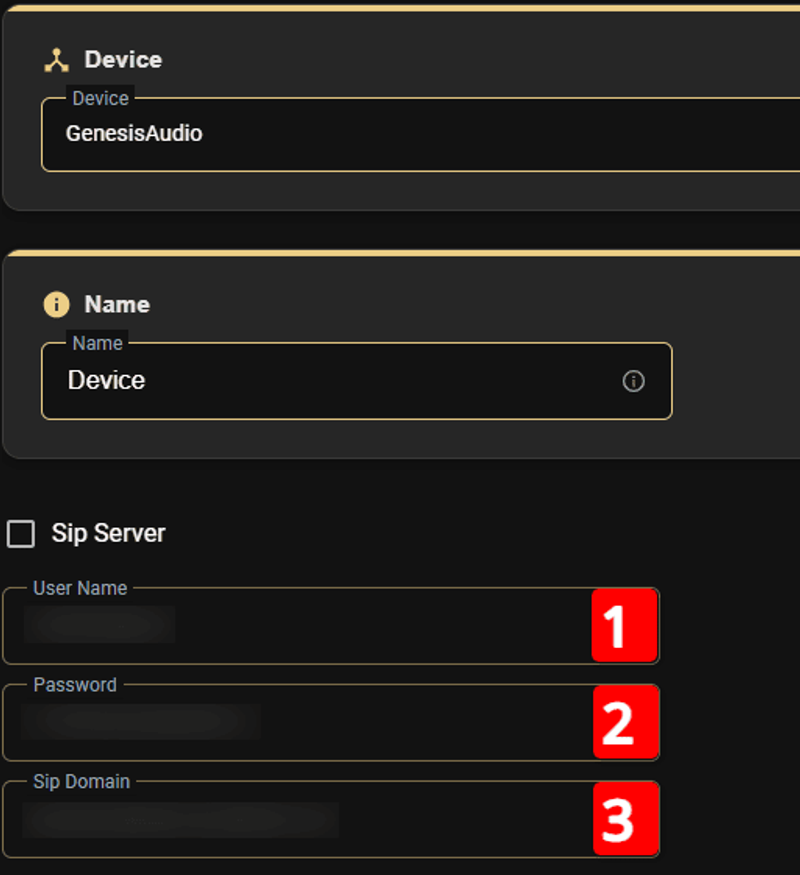800x875 pixels.
Task: Click the Name section heading
Action: coord(116,304)
